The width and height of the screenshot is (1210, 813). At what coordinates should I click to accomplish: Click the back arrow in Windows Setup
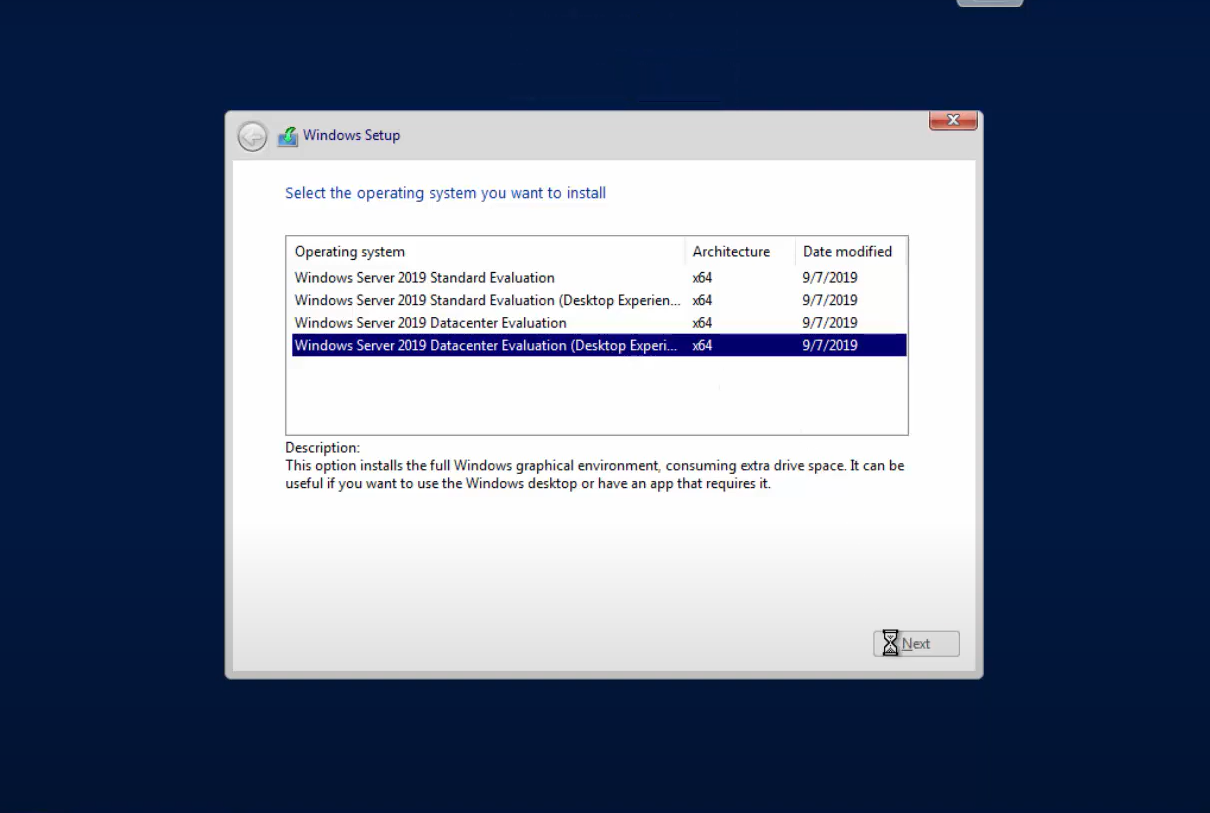[252, 136]
